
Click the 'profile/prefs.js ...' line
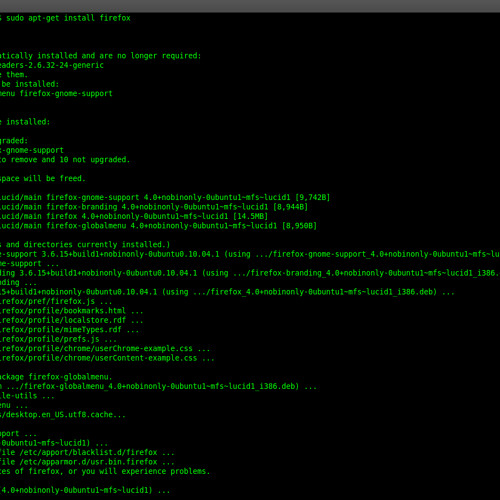(x=58, y=339)
